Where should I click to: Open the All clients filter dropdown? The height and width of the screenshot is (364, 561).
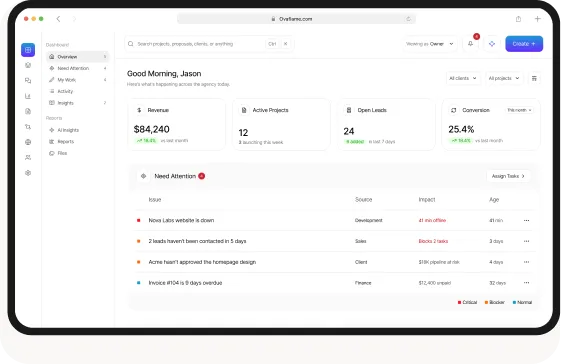click(x=463, y=78)
